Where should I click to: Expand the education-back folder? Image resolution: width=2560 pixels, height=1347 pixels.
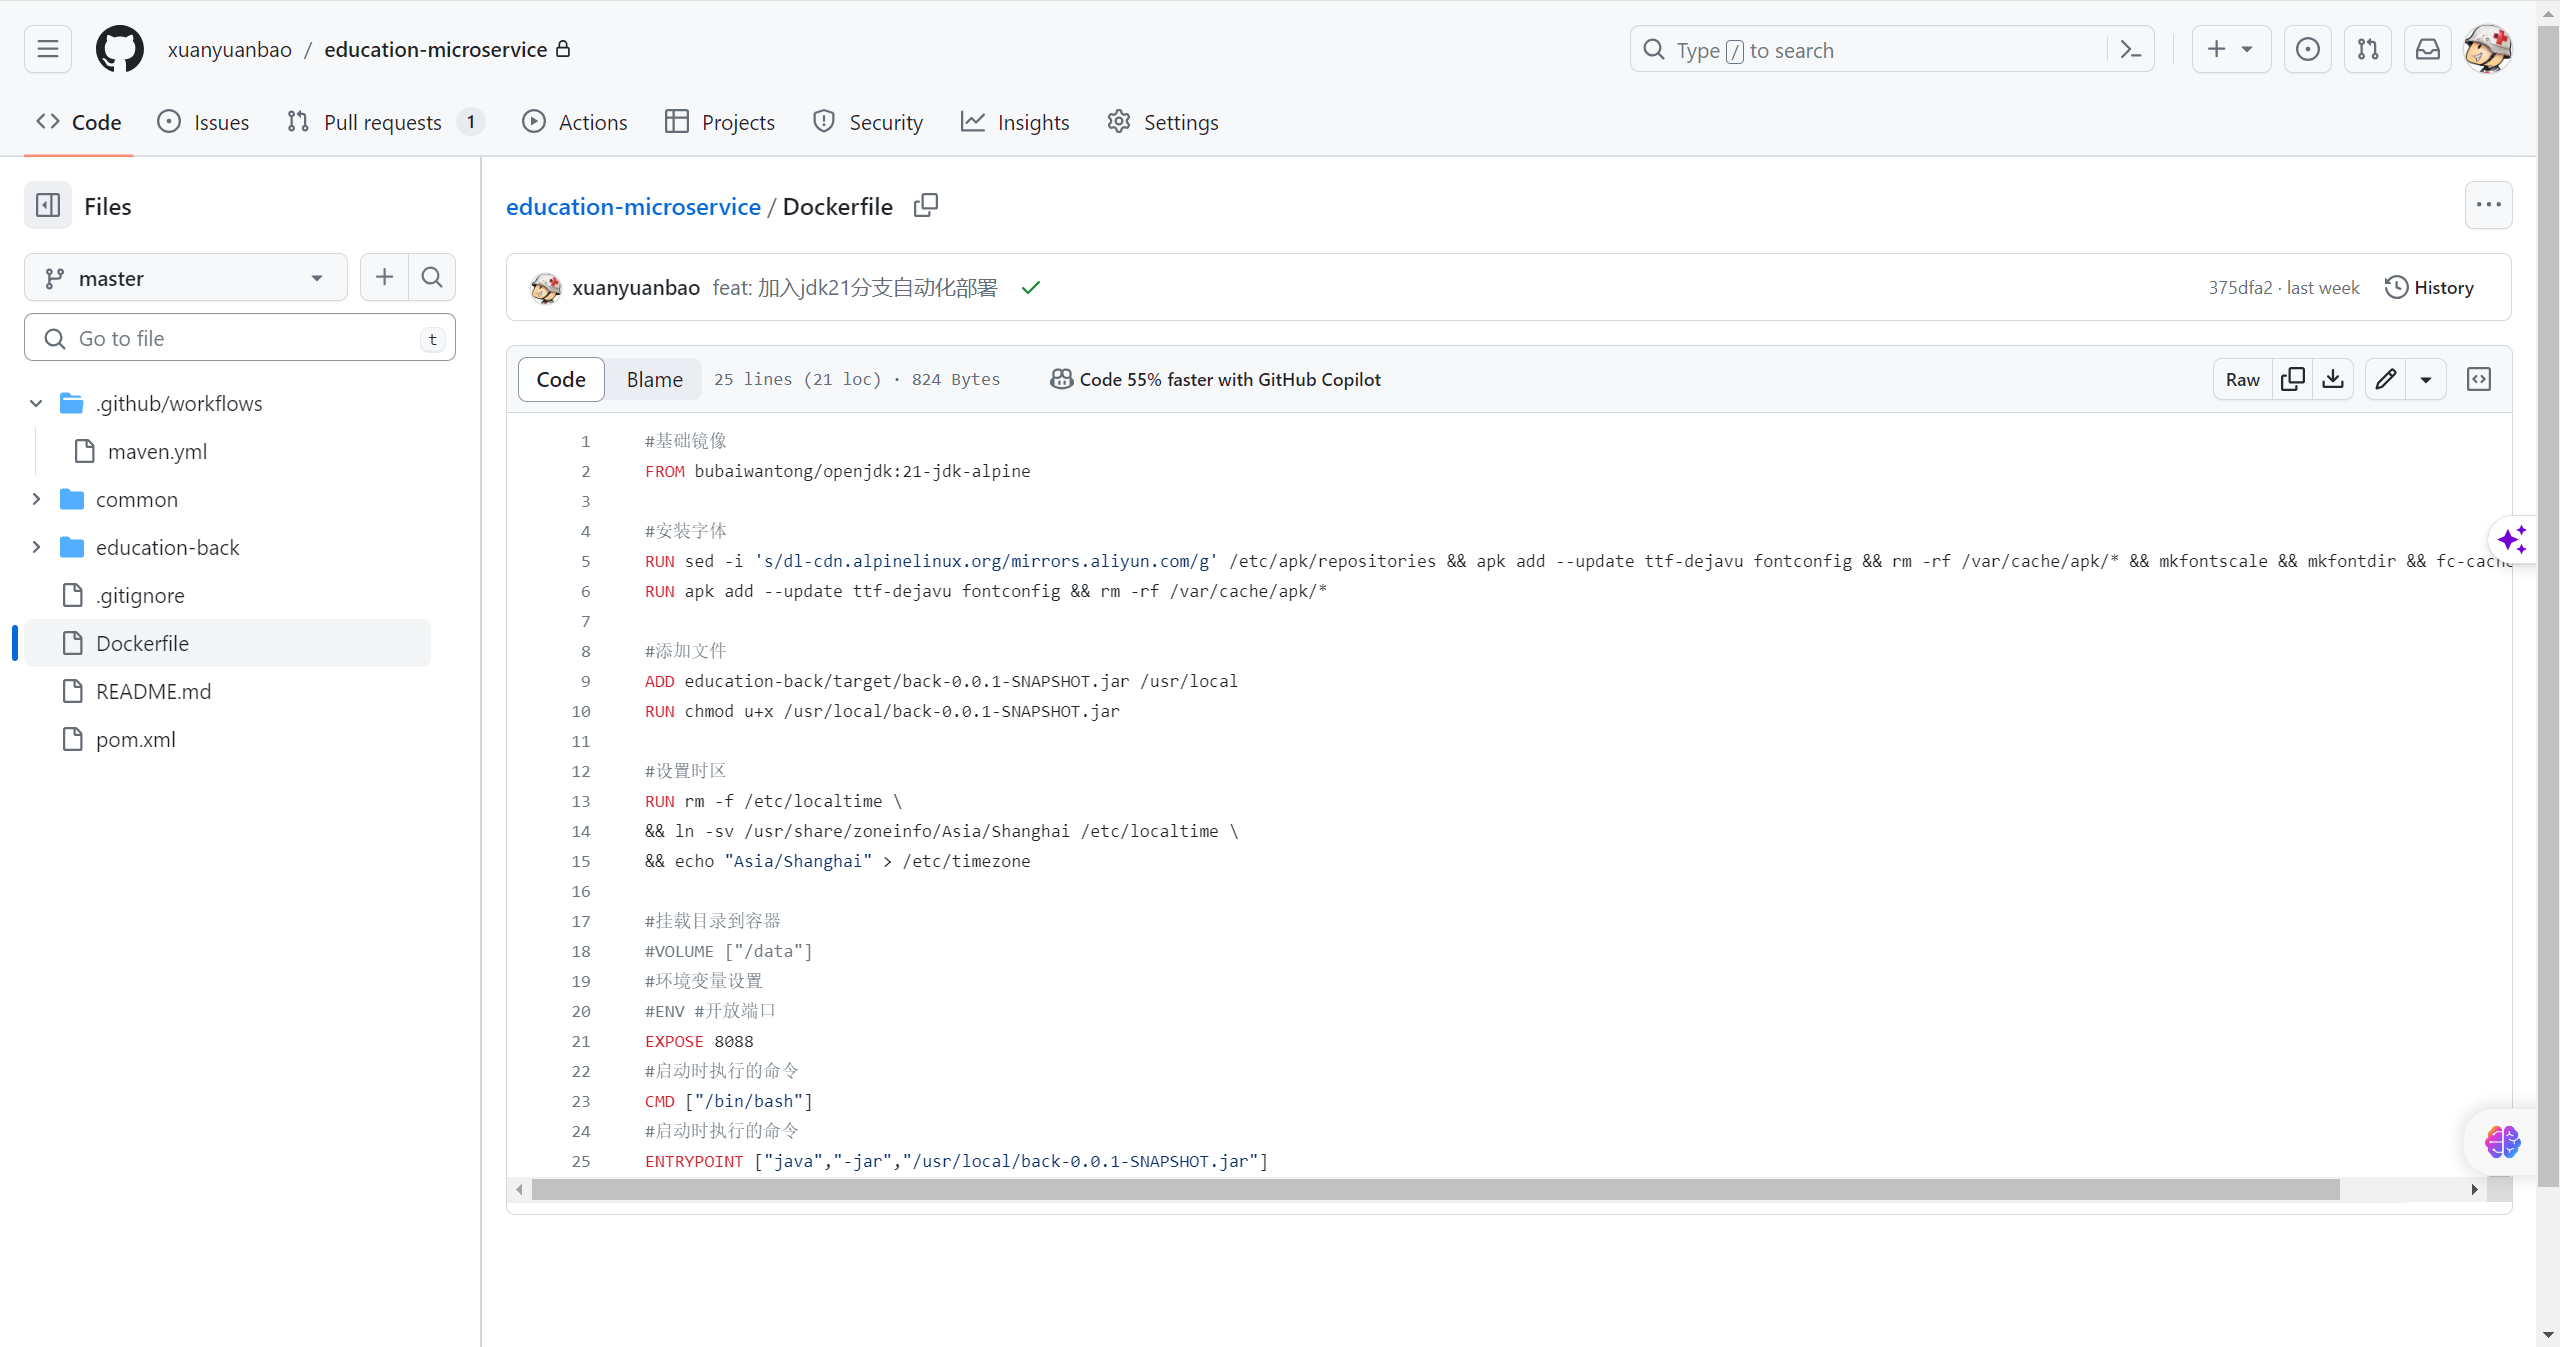(x=36, y=547)
